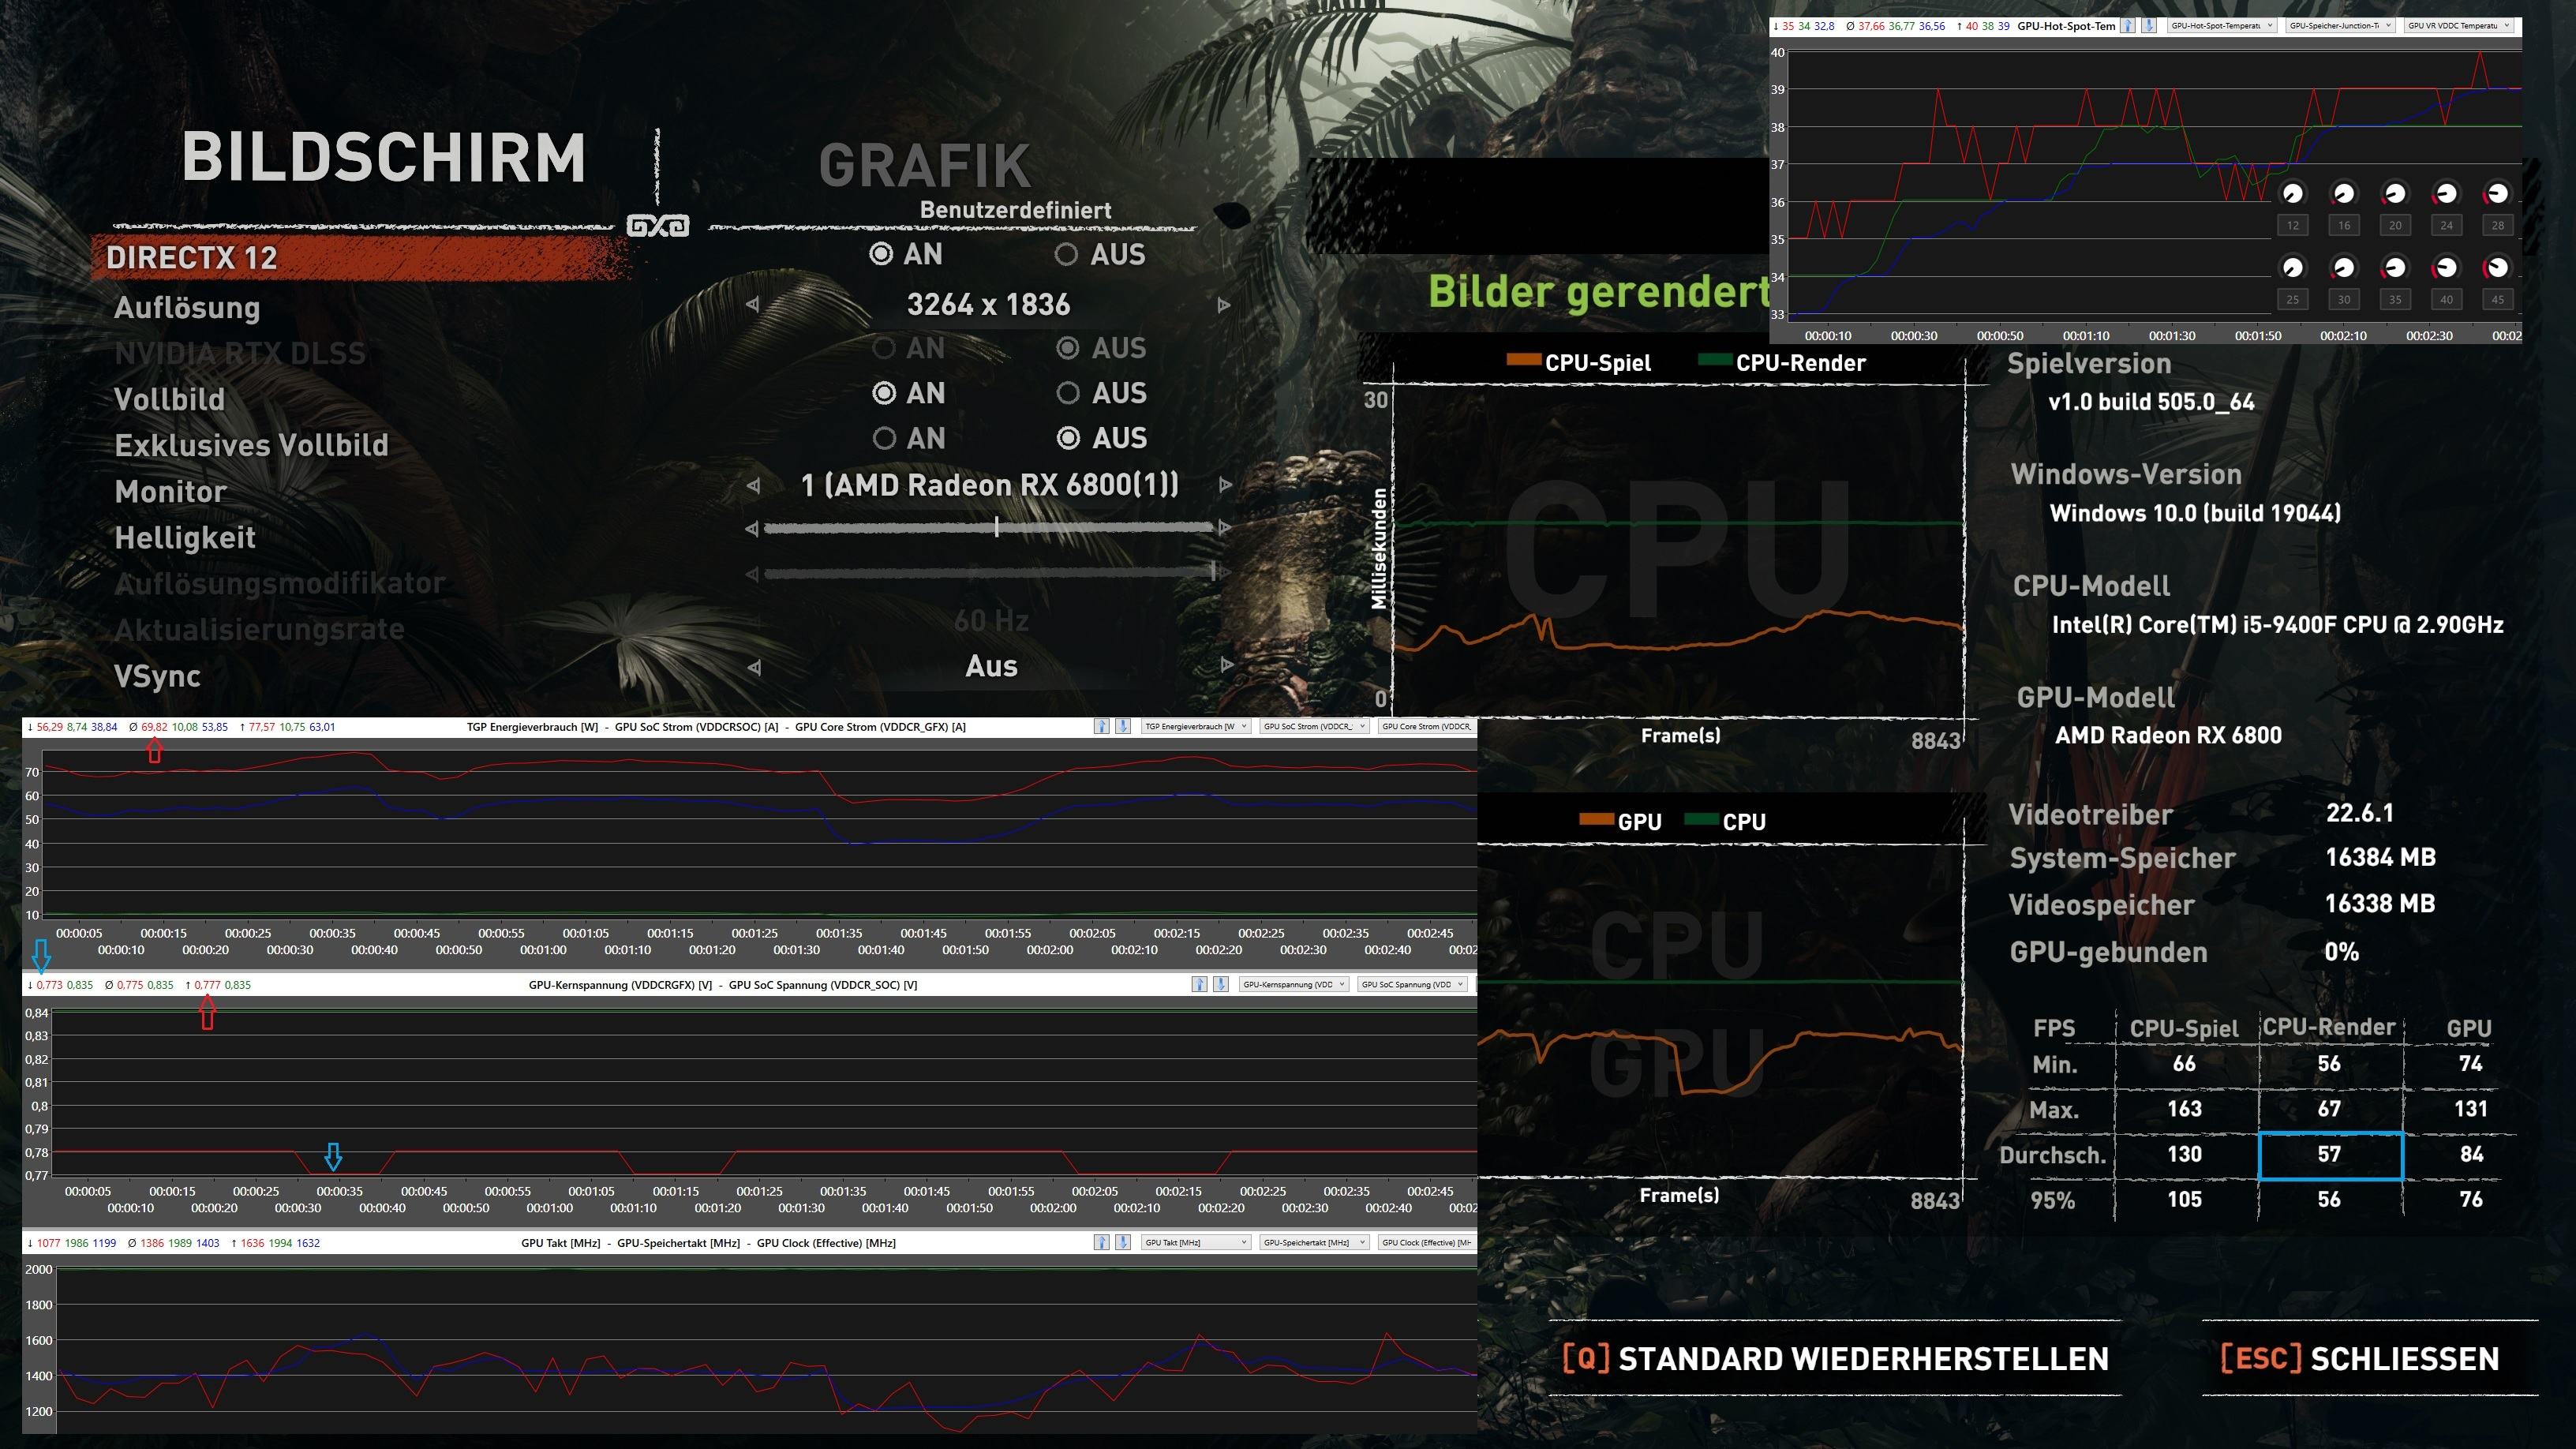2576x1449 pixels.
Task: Click the dial knob above value 45
Action: [x=2497, y=267]
